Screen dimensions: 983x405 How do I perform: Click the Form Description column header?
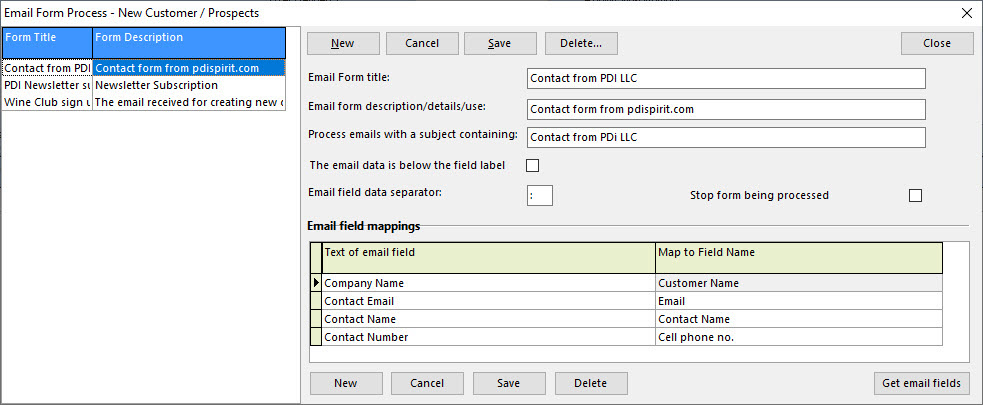pyautogui.click(x=188, y=38)
